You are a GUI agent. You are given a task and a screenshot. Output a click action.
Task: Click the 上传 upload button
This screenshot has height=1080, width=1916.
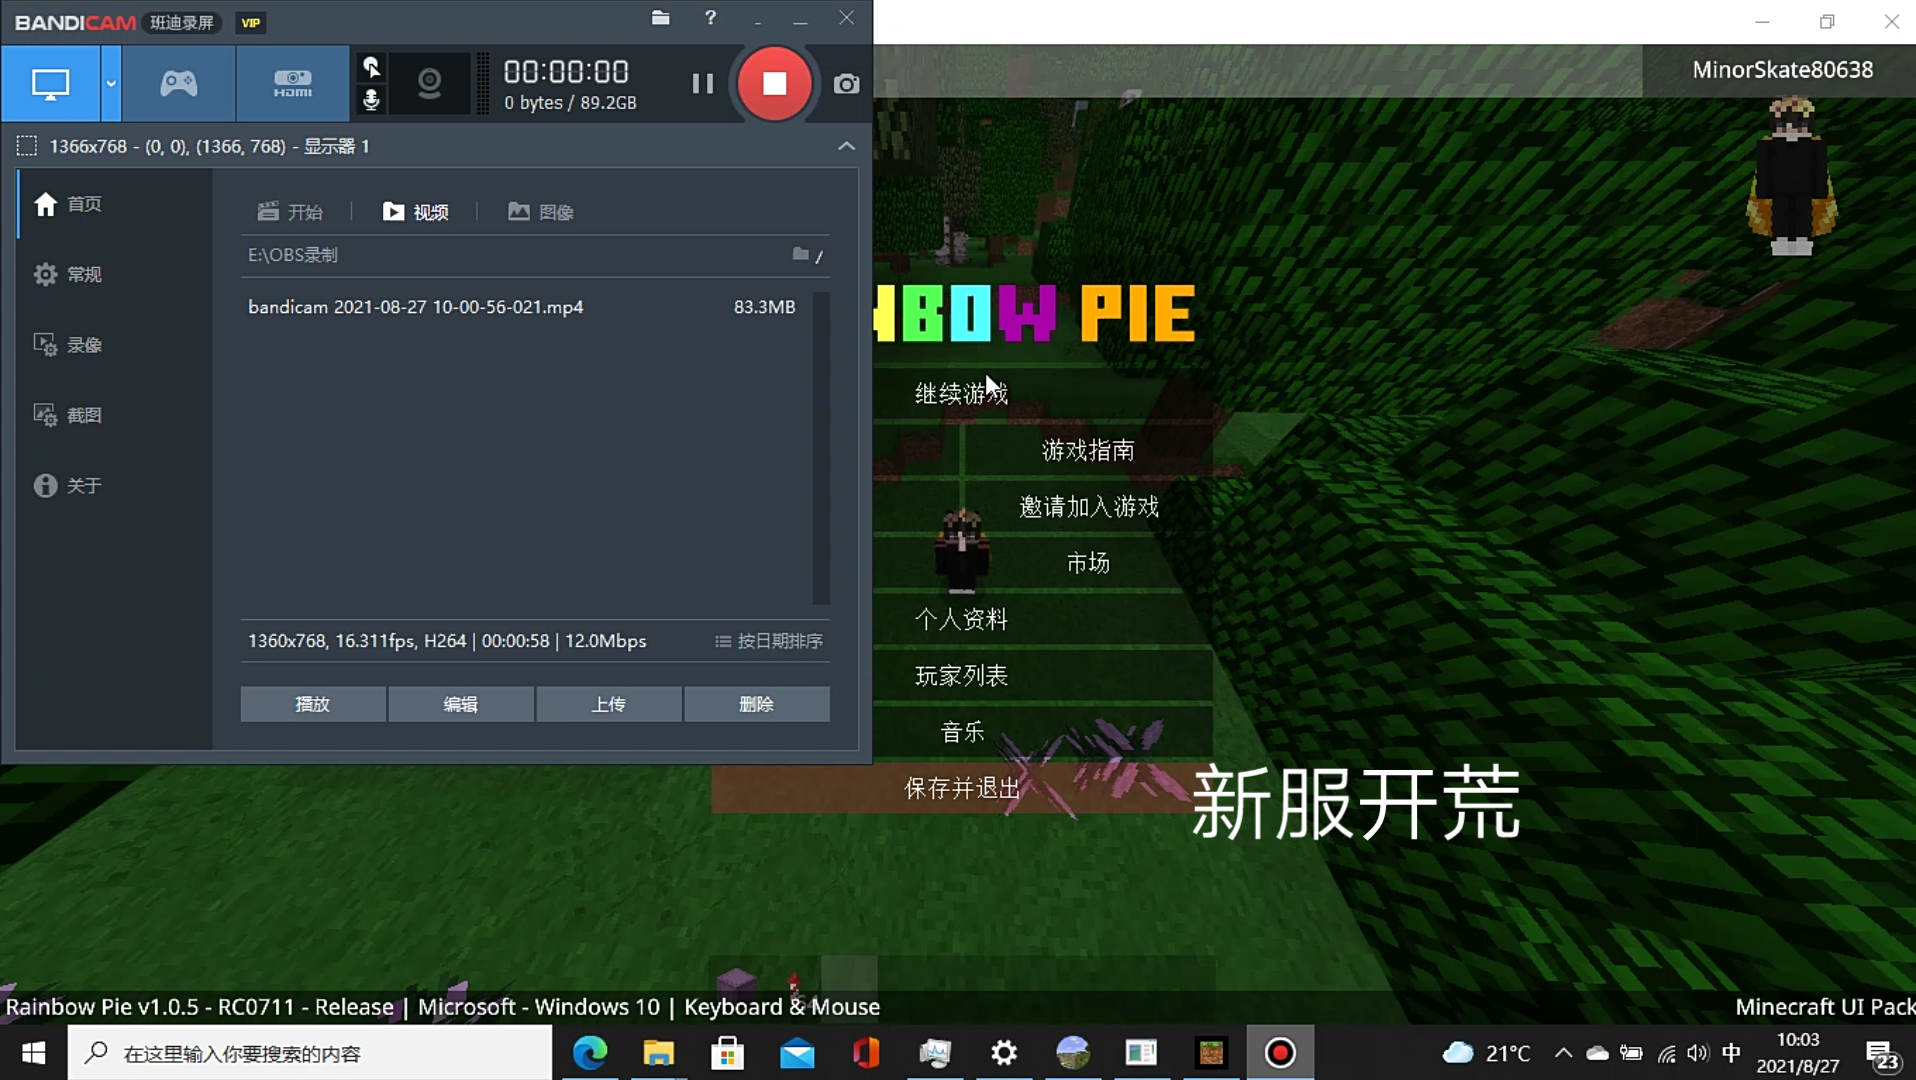click(609, 704)
